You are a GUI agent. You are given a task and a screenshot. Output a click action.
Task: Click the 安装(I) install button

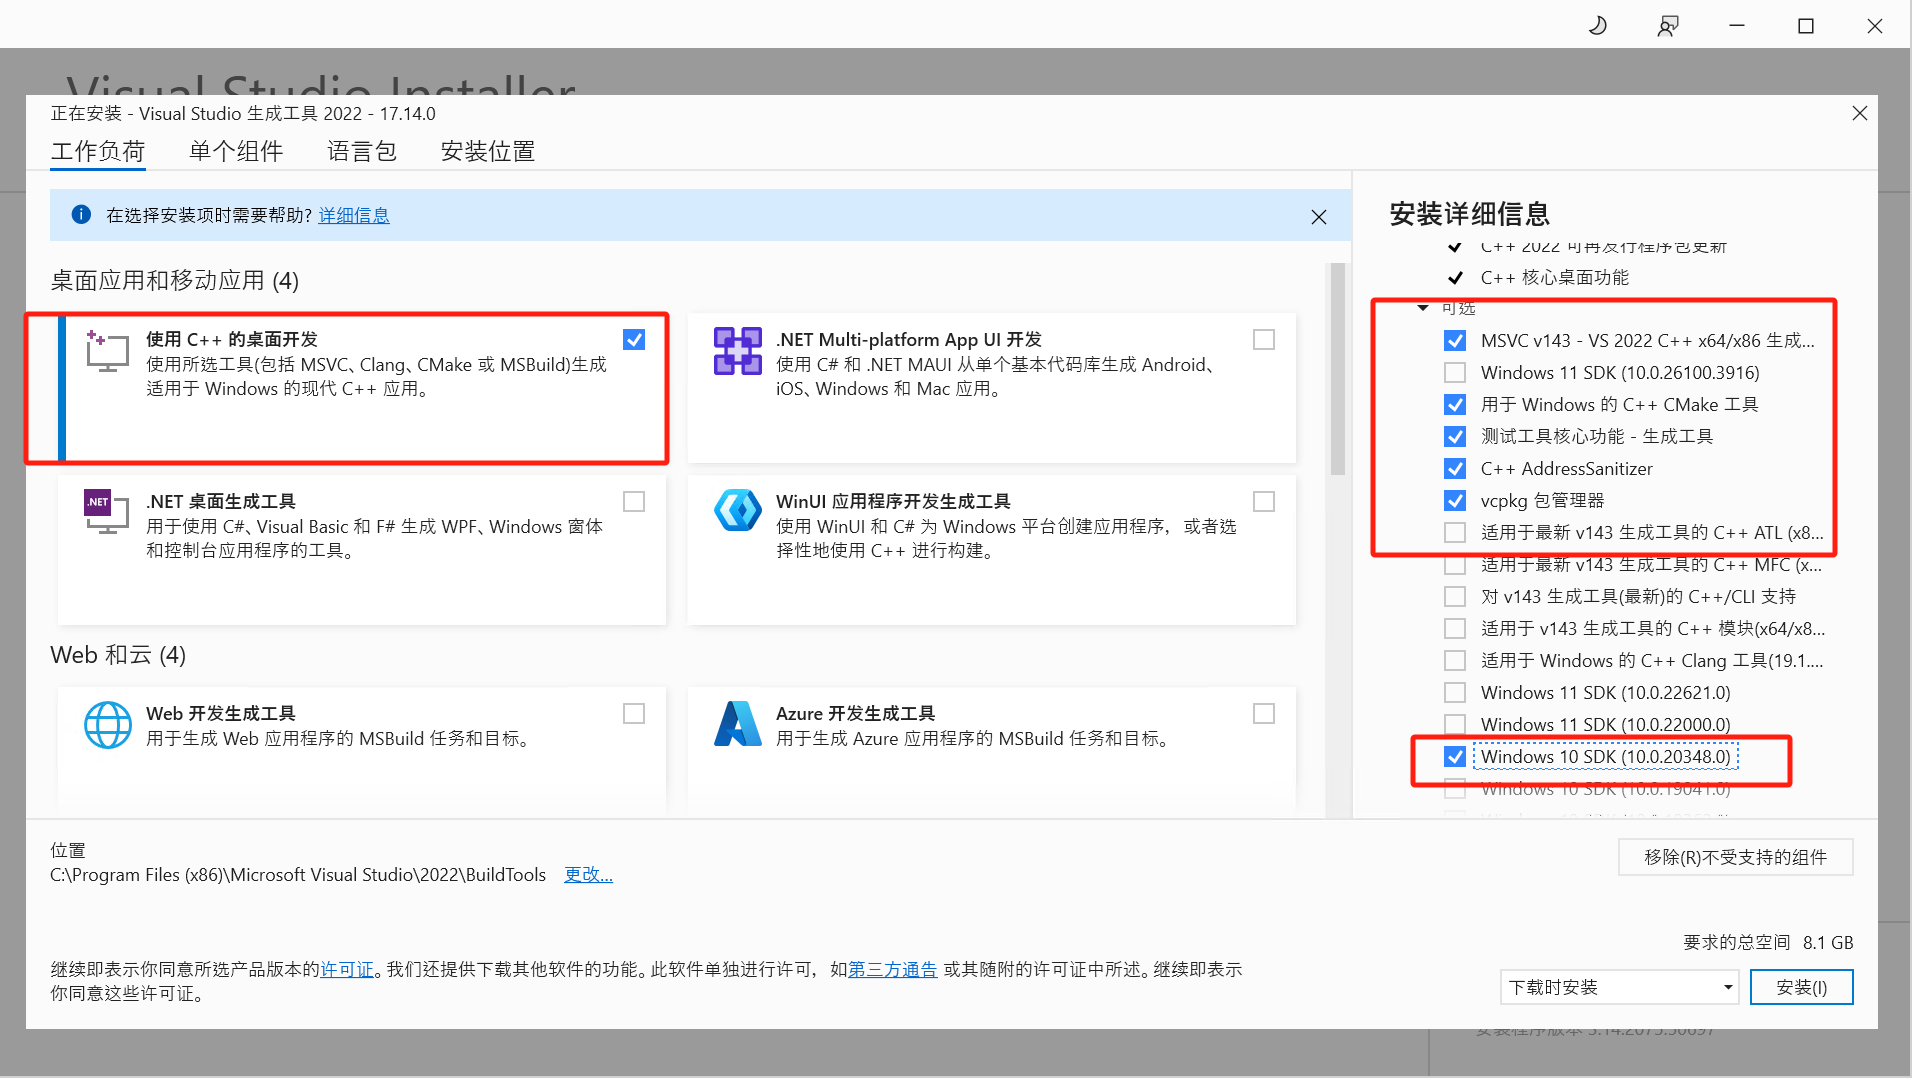click(1801, 987)
